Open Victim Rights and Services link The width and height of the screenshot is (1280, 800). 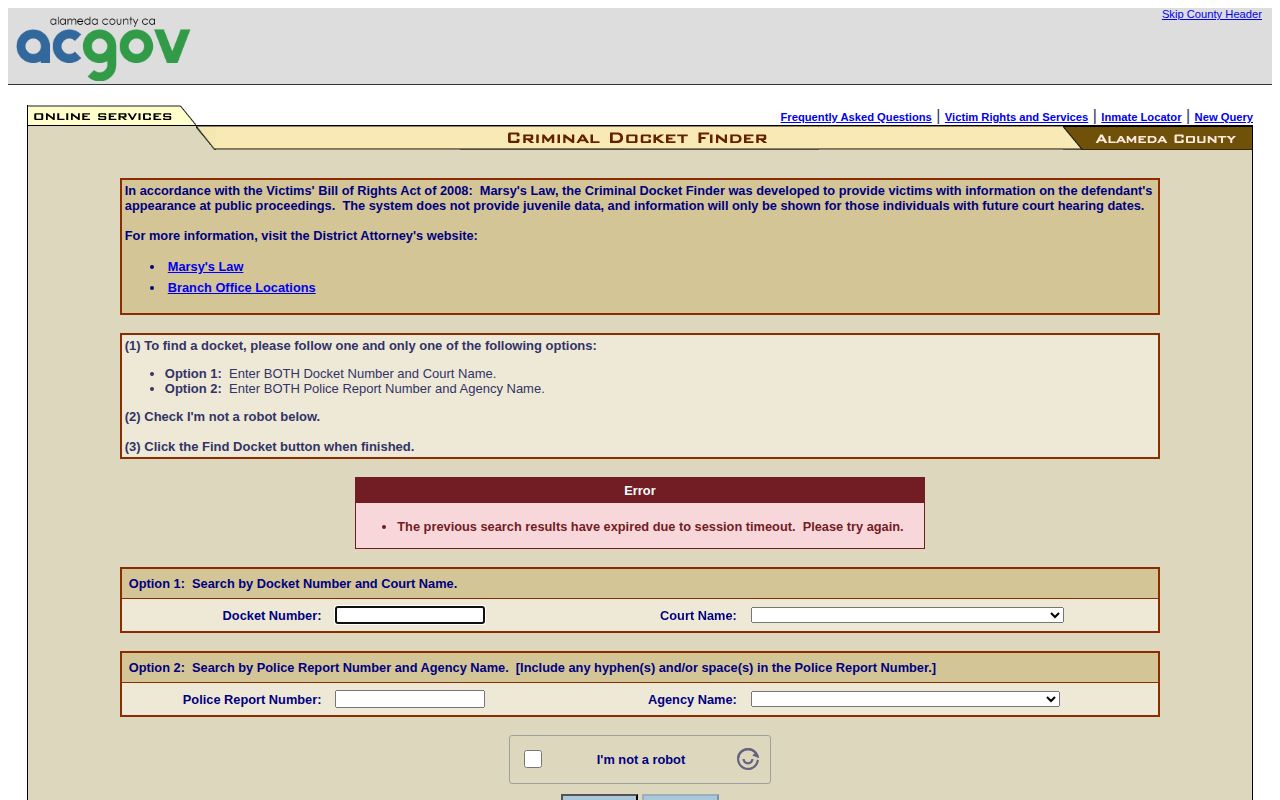1016,117
